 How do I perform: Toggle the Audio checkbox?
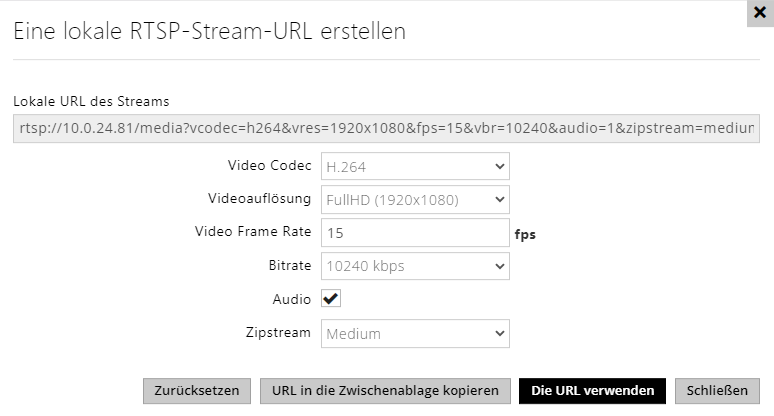[330, 299]
